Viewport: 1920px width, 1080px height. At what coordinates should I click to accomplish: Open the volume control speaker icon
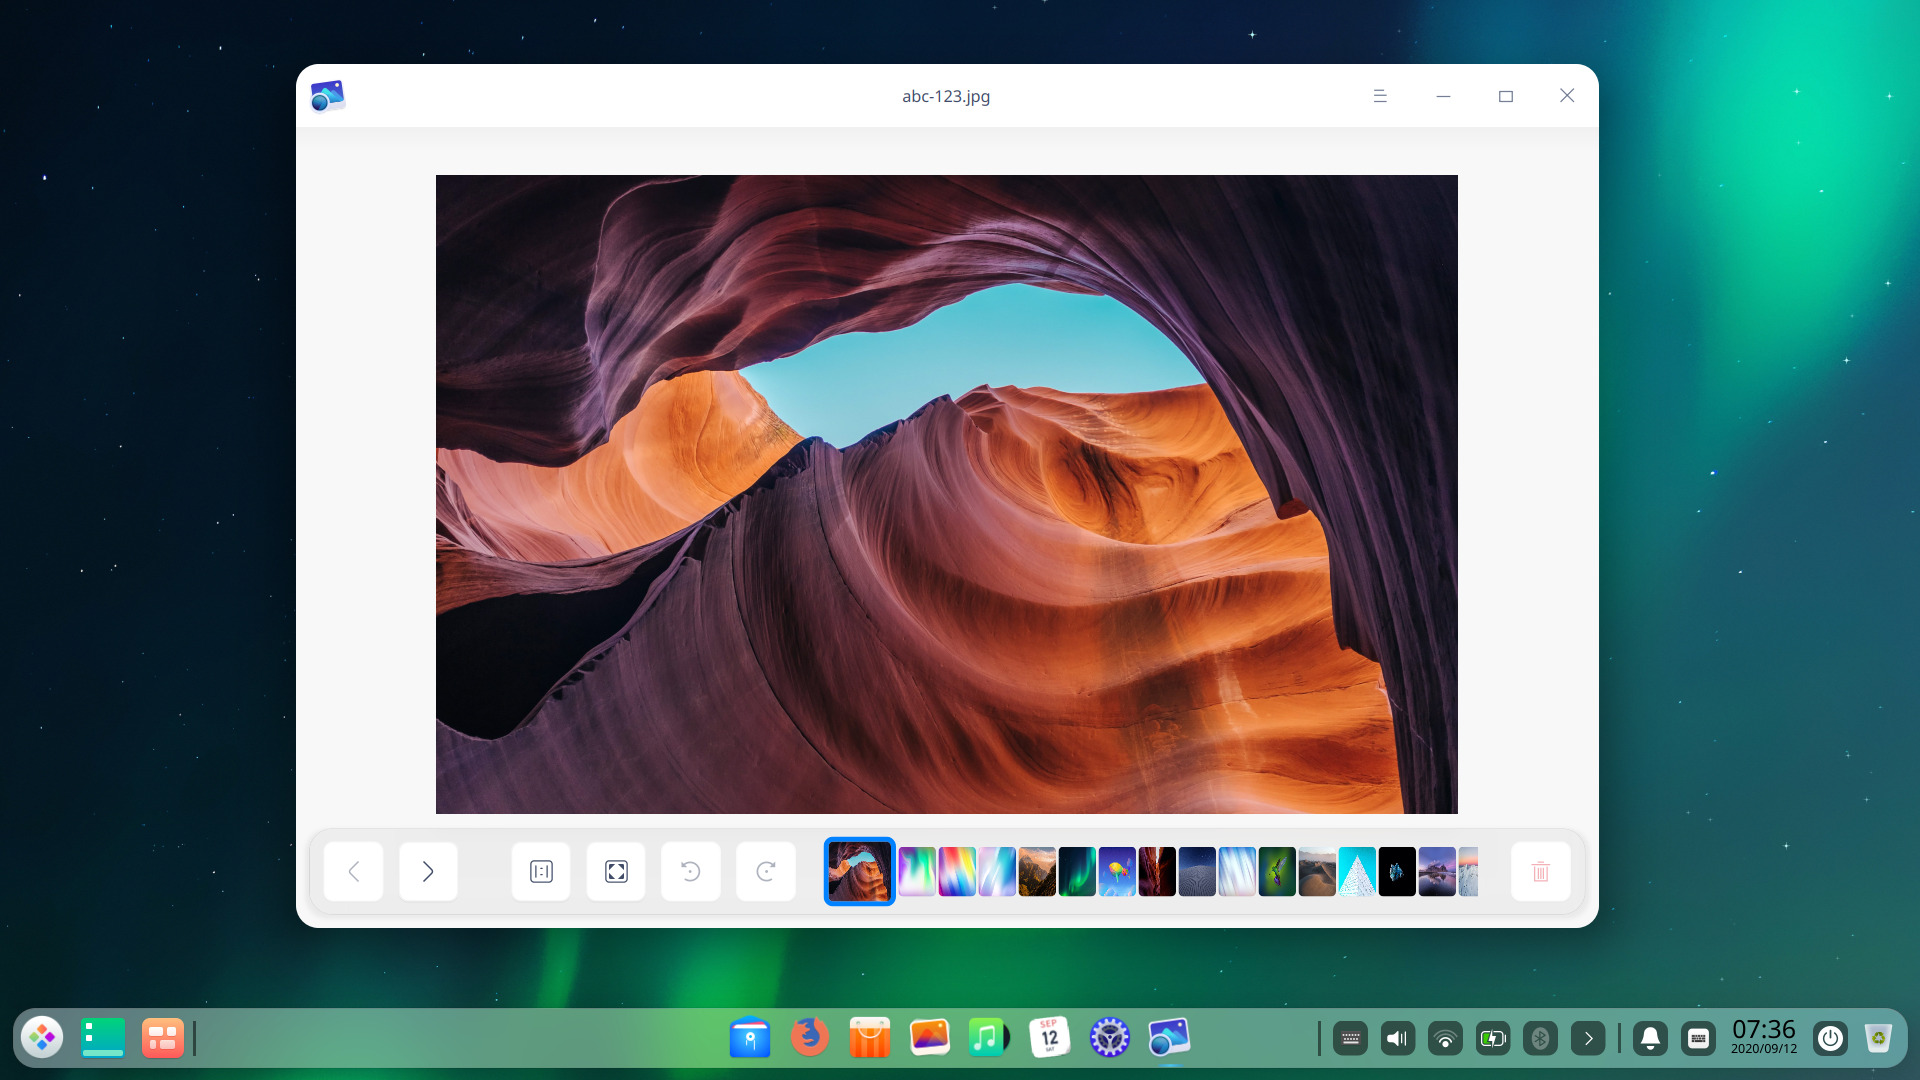click(1397, 1037)
